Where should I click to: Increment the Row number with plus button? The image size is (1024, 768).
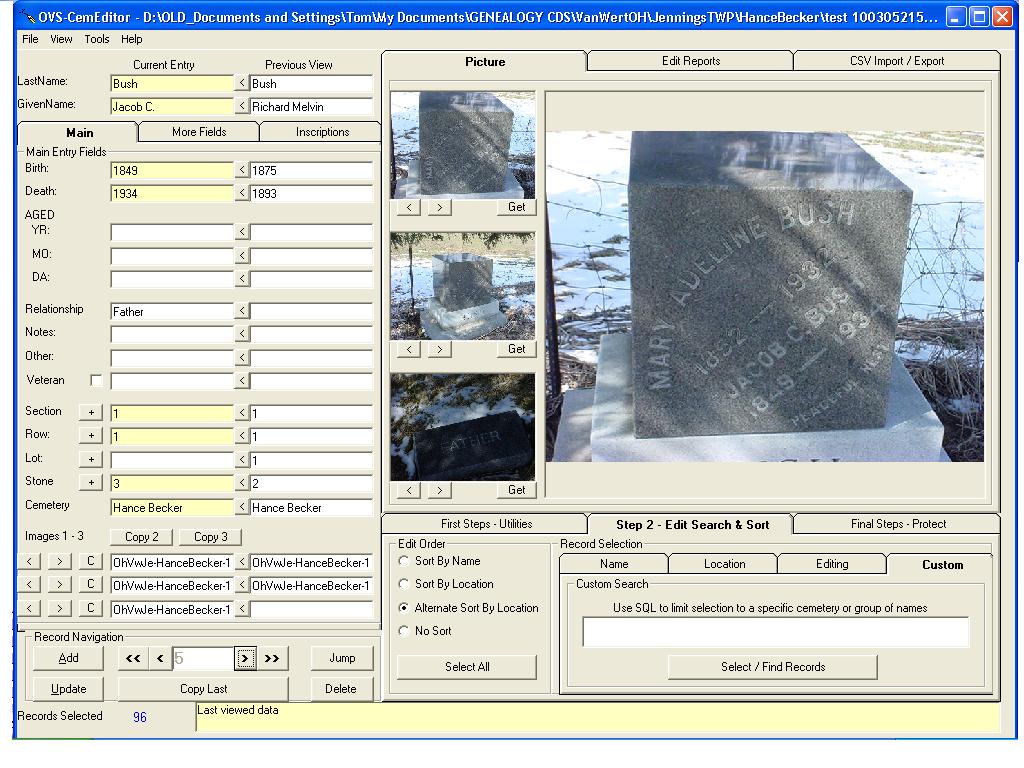pos(91,436)
